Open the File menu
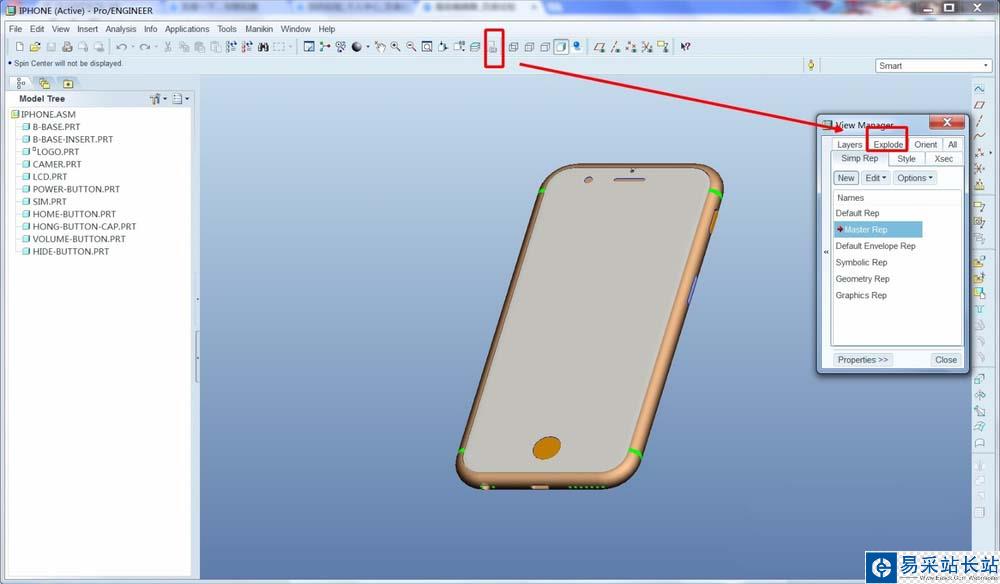Image resolution: width=1000 pixels, height=584 pixels. [15, 29]
